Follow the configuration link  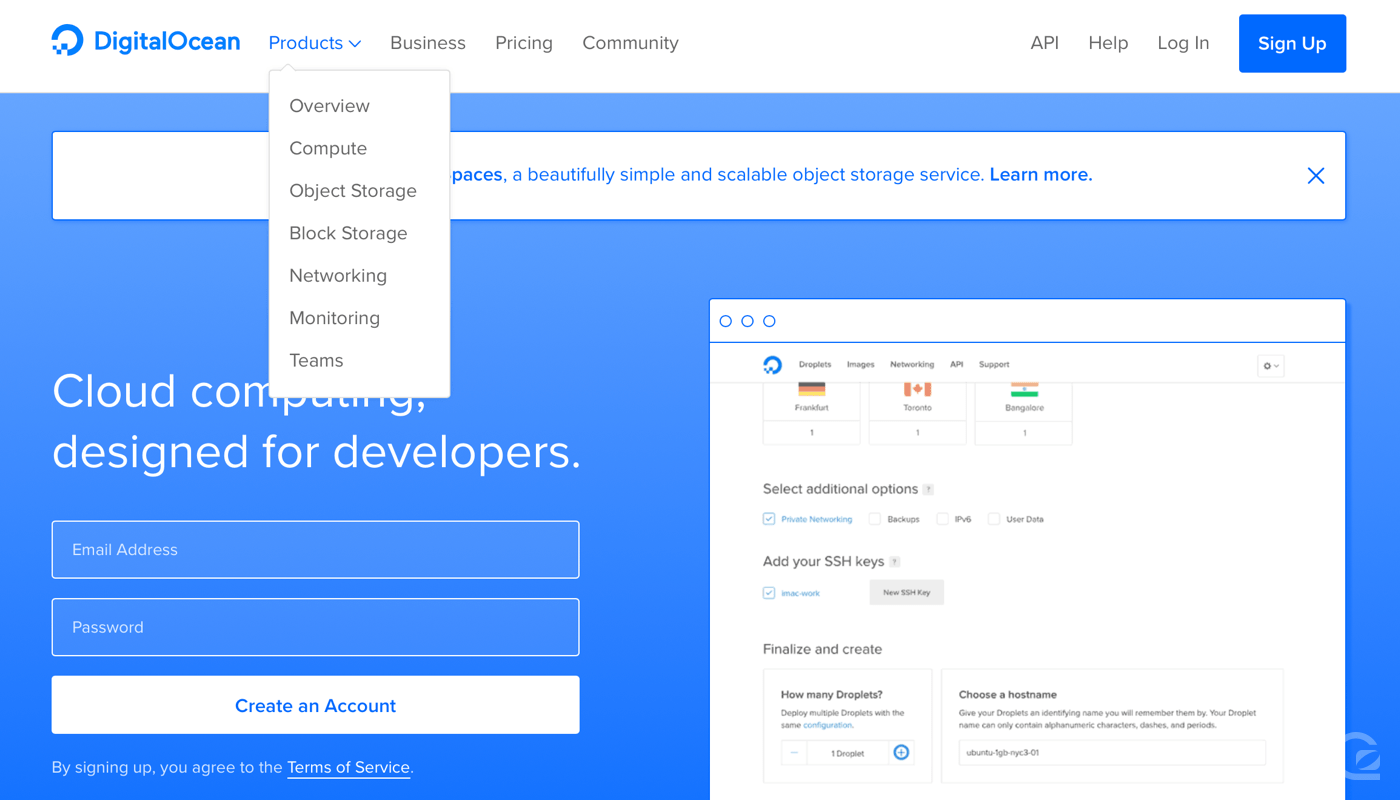coord(827,725)
